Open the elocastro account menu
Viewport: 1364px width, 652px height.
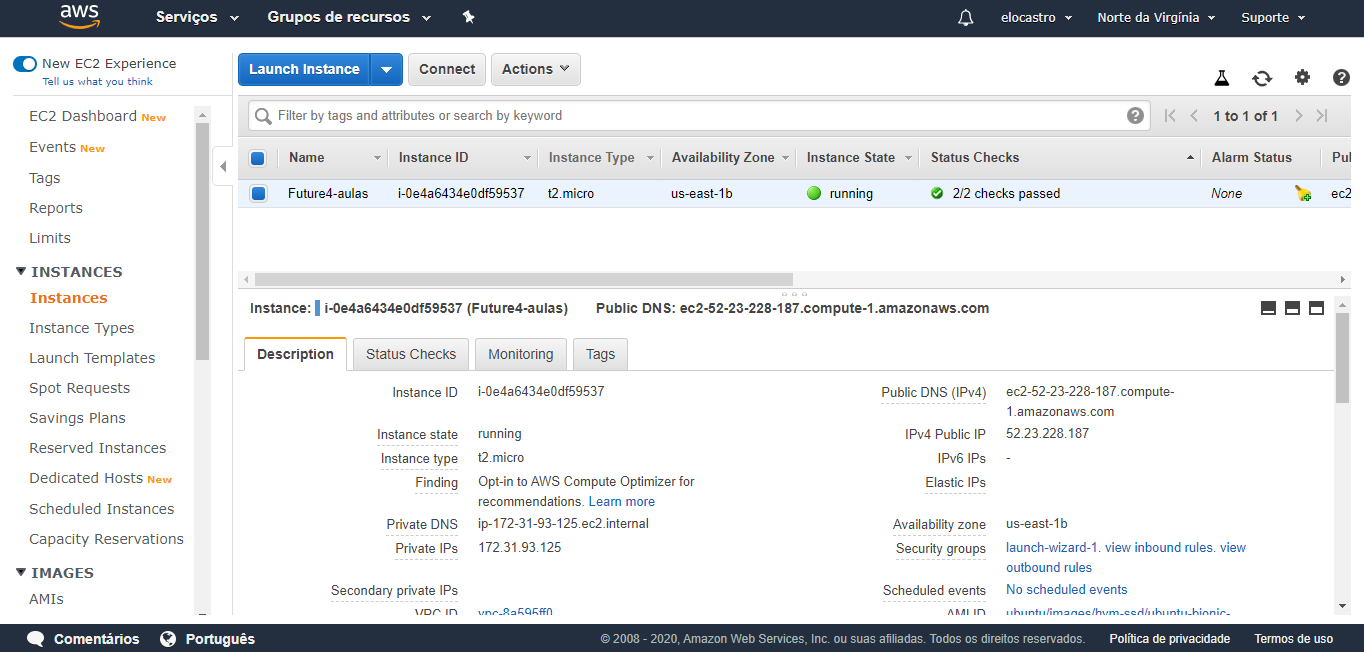pyautogui.click(x=1036, y=17)
